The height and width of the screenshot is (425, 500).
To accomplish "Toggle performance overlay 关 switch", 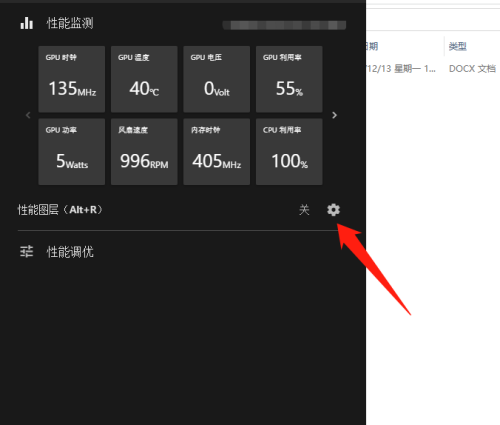I will coord(304,210).
